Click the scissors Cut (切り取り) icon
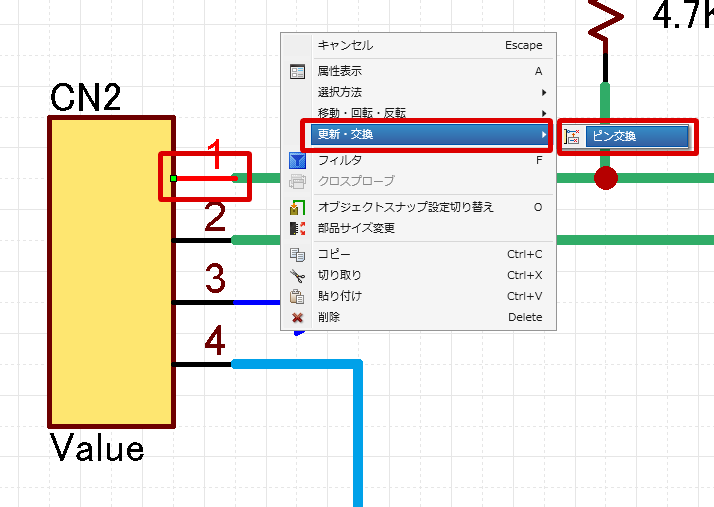 (297, 275)
